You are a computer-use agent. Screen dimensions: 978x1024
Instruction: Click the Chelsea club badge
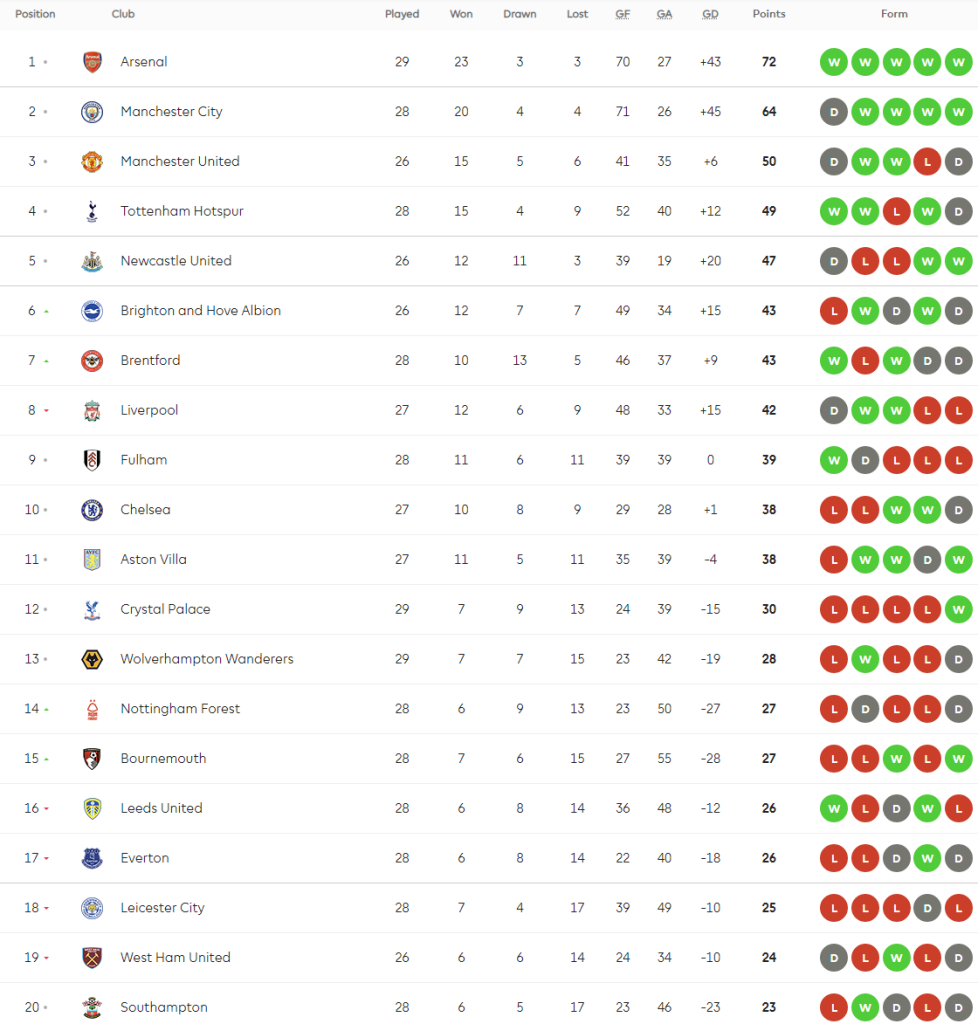point(92,510)
